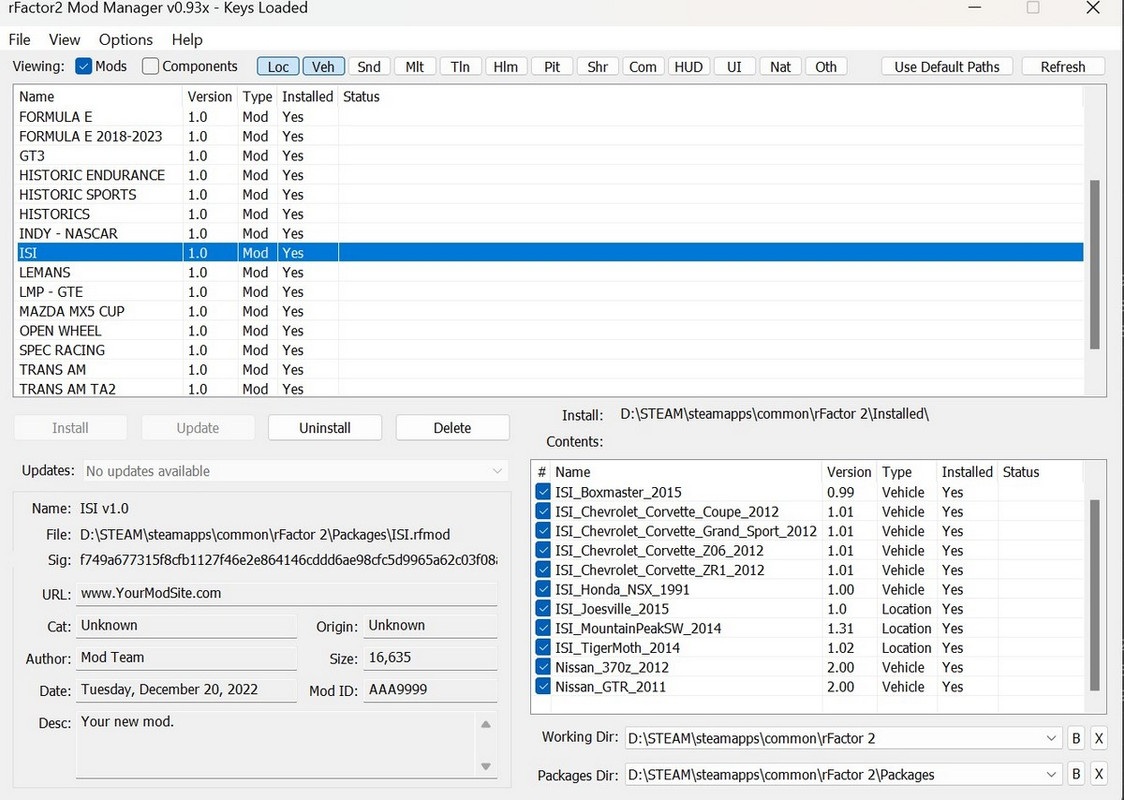Image resolution: width=1124 pixels, height=800 pixels.
Task: Toggle the Nat filter button
Action: pyautogui.click(x=781, y=67)
